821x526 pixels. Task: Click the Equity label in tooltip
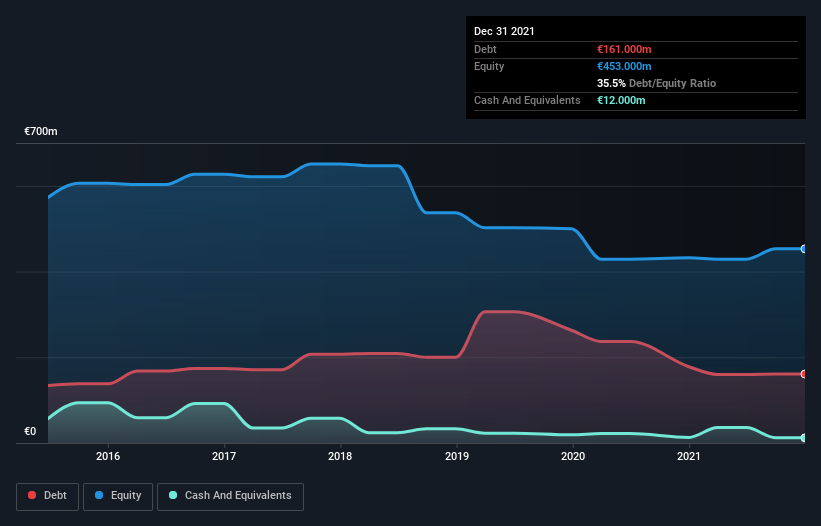[489, 66]
